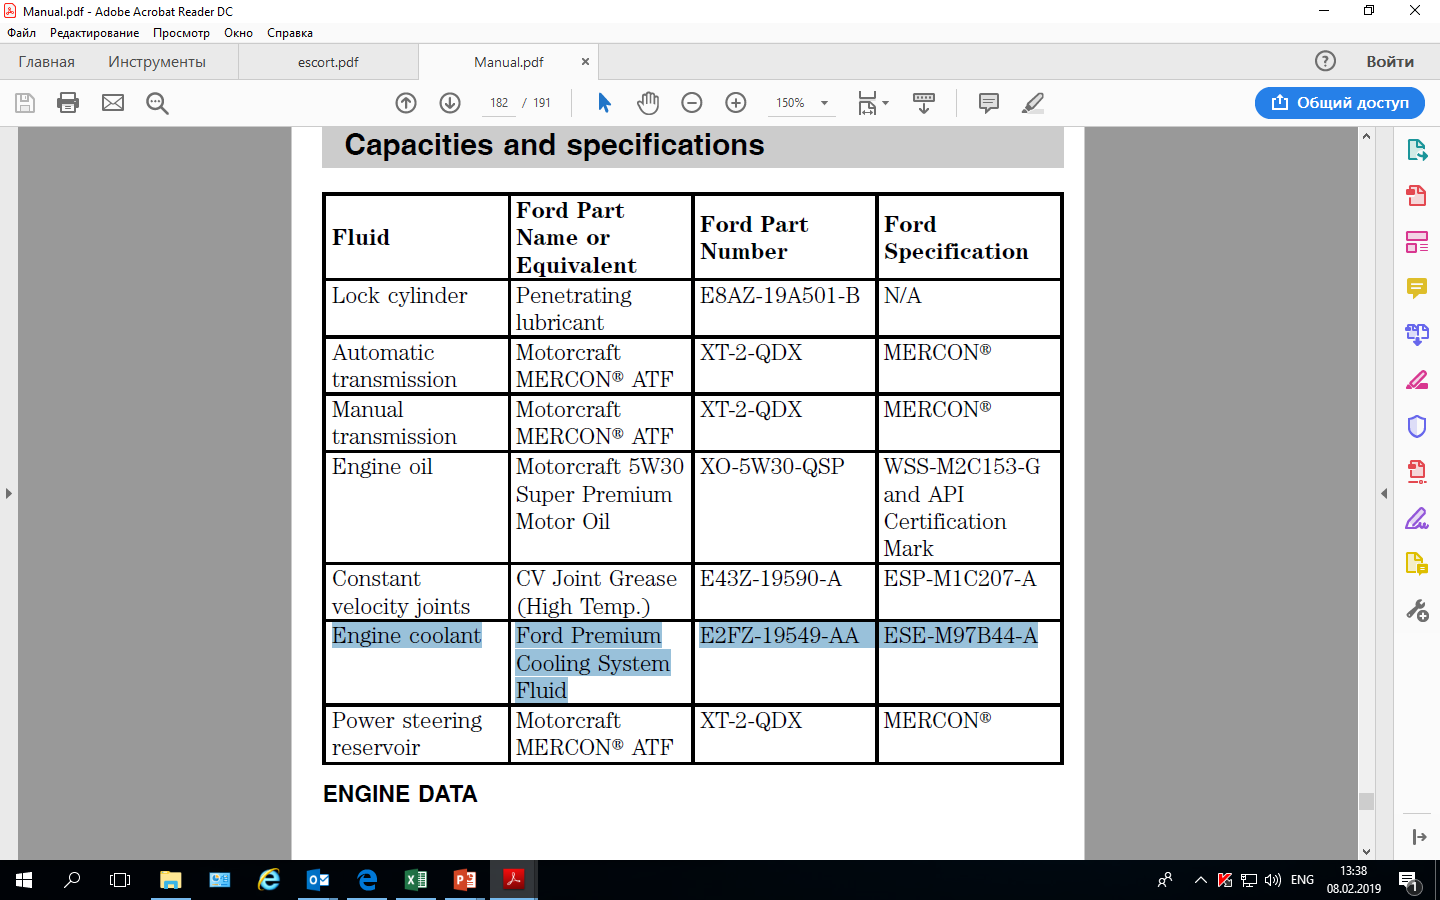The width and height of the screenshot is (1440, 900).
Task: Open PowerPoint from the taskbar
Action: click(465, 880)
